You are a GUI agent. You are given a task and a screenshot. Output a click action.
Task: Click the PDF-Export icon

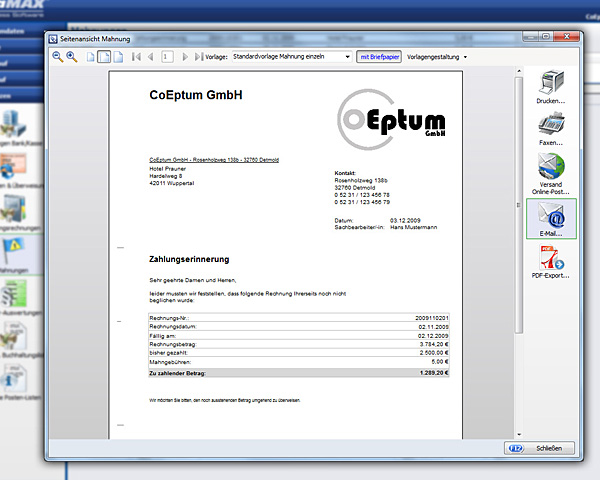click(x=551, y=258)
